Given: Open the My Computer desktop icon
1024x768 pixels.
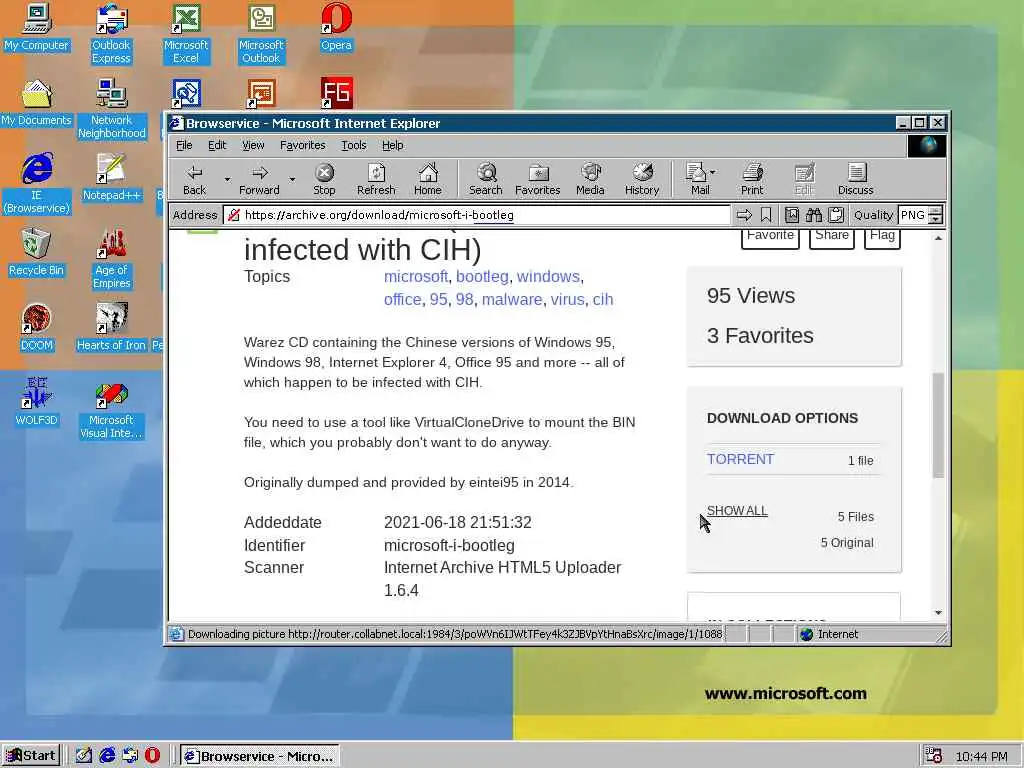Looking at the screenshot, I should [37, 27].
